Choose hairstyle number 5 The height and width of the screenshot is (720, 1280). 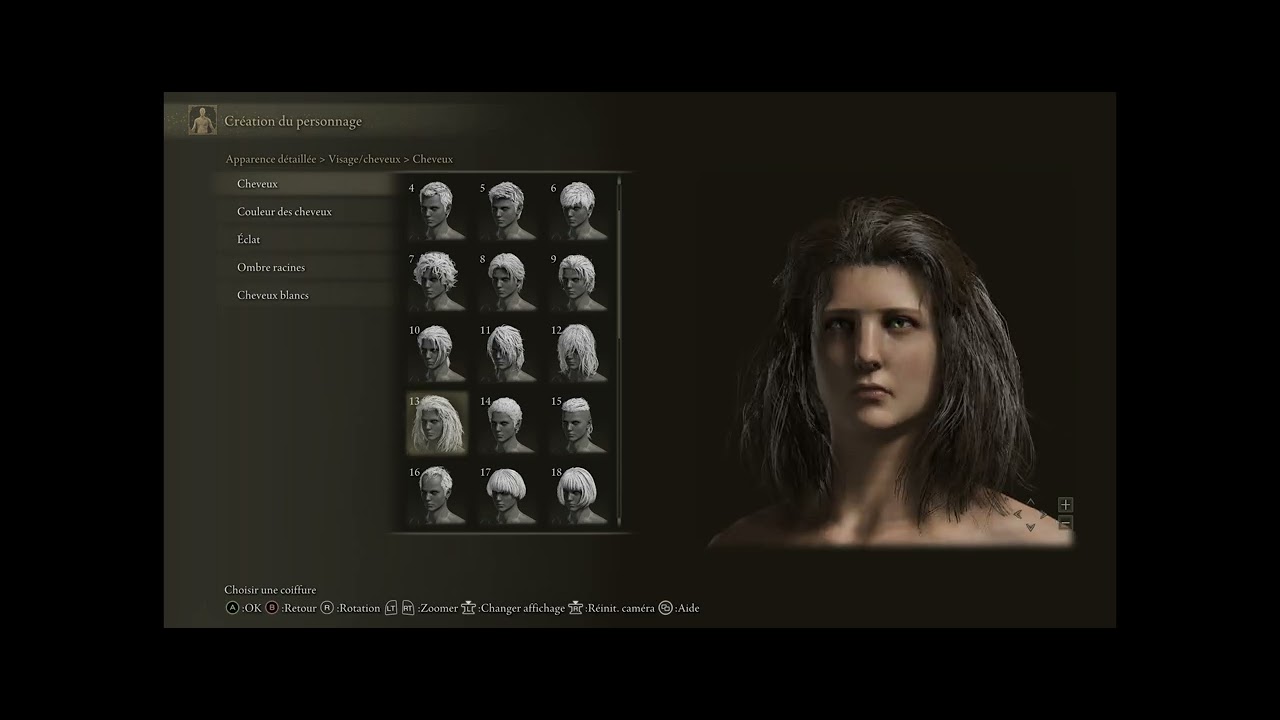coord(508,210)
